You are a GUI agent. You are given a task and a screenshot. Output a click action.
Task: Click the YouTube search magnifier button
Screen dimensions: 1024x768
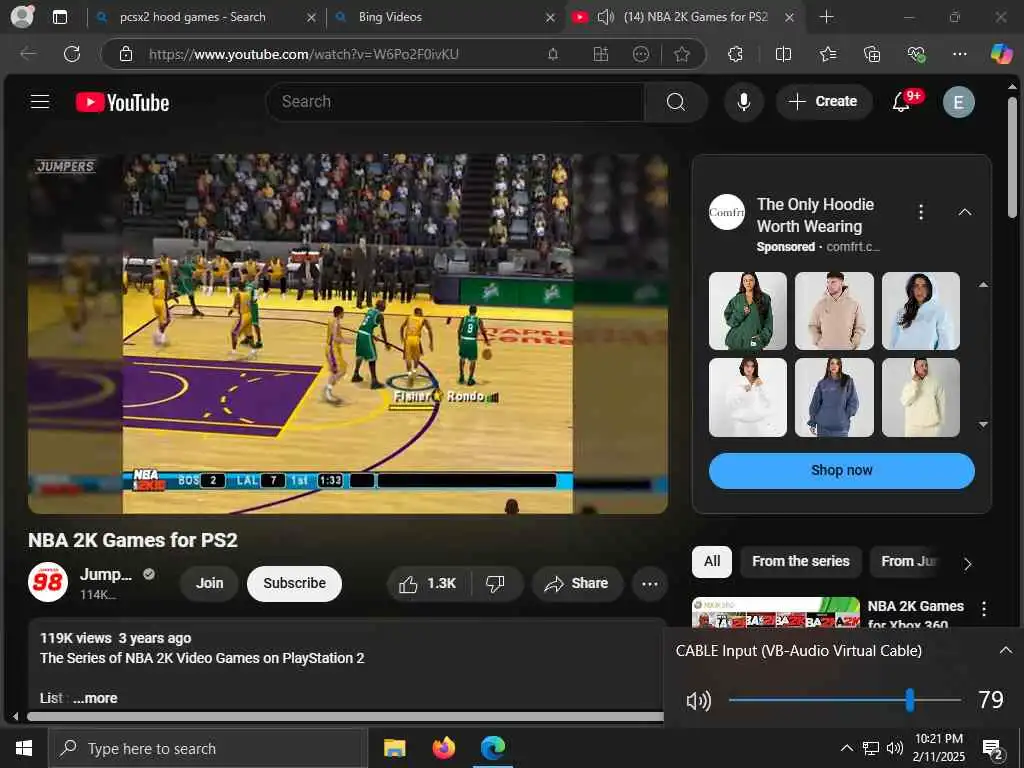click(x=676, y=102)
